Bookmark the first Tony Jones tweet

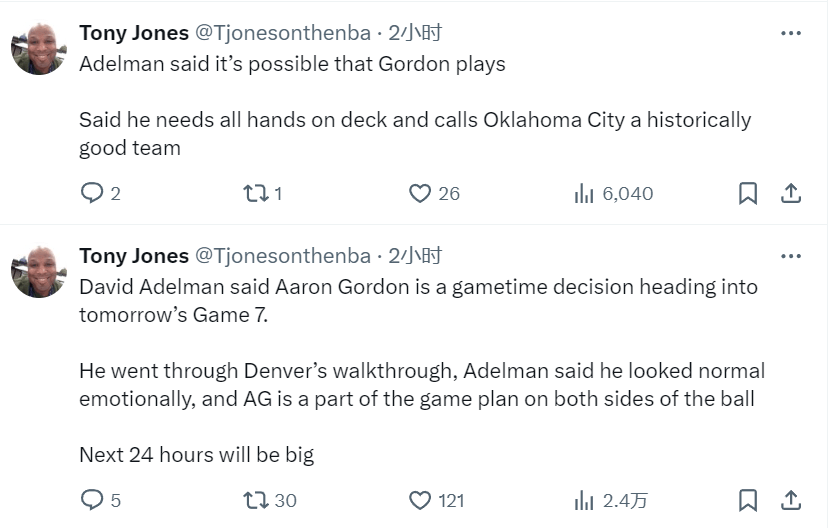748,193
